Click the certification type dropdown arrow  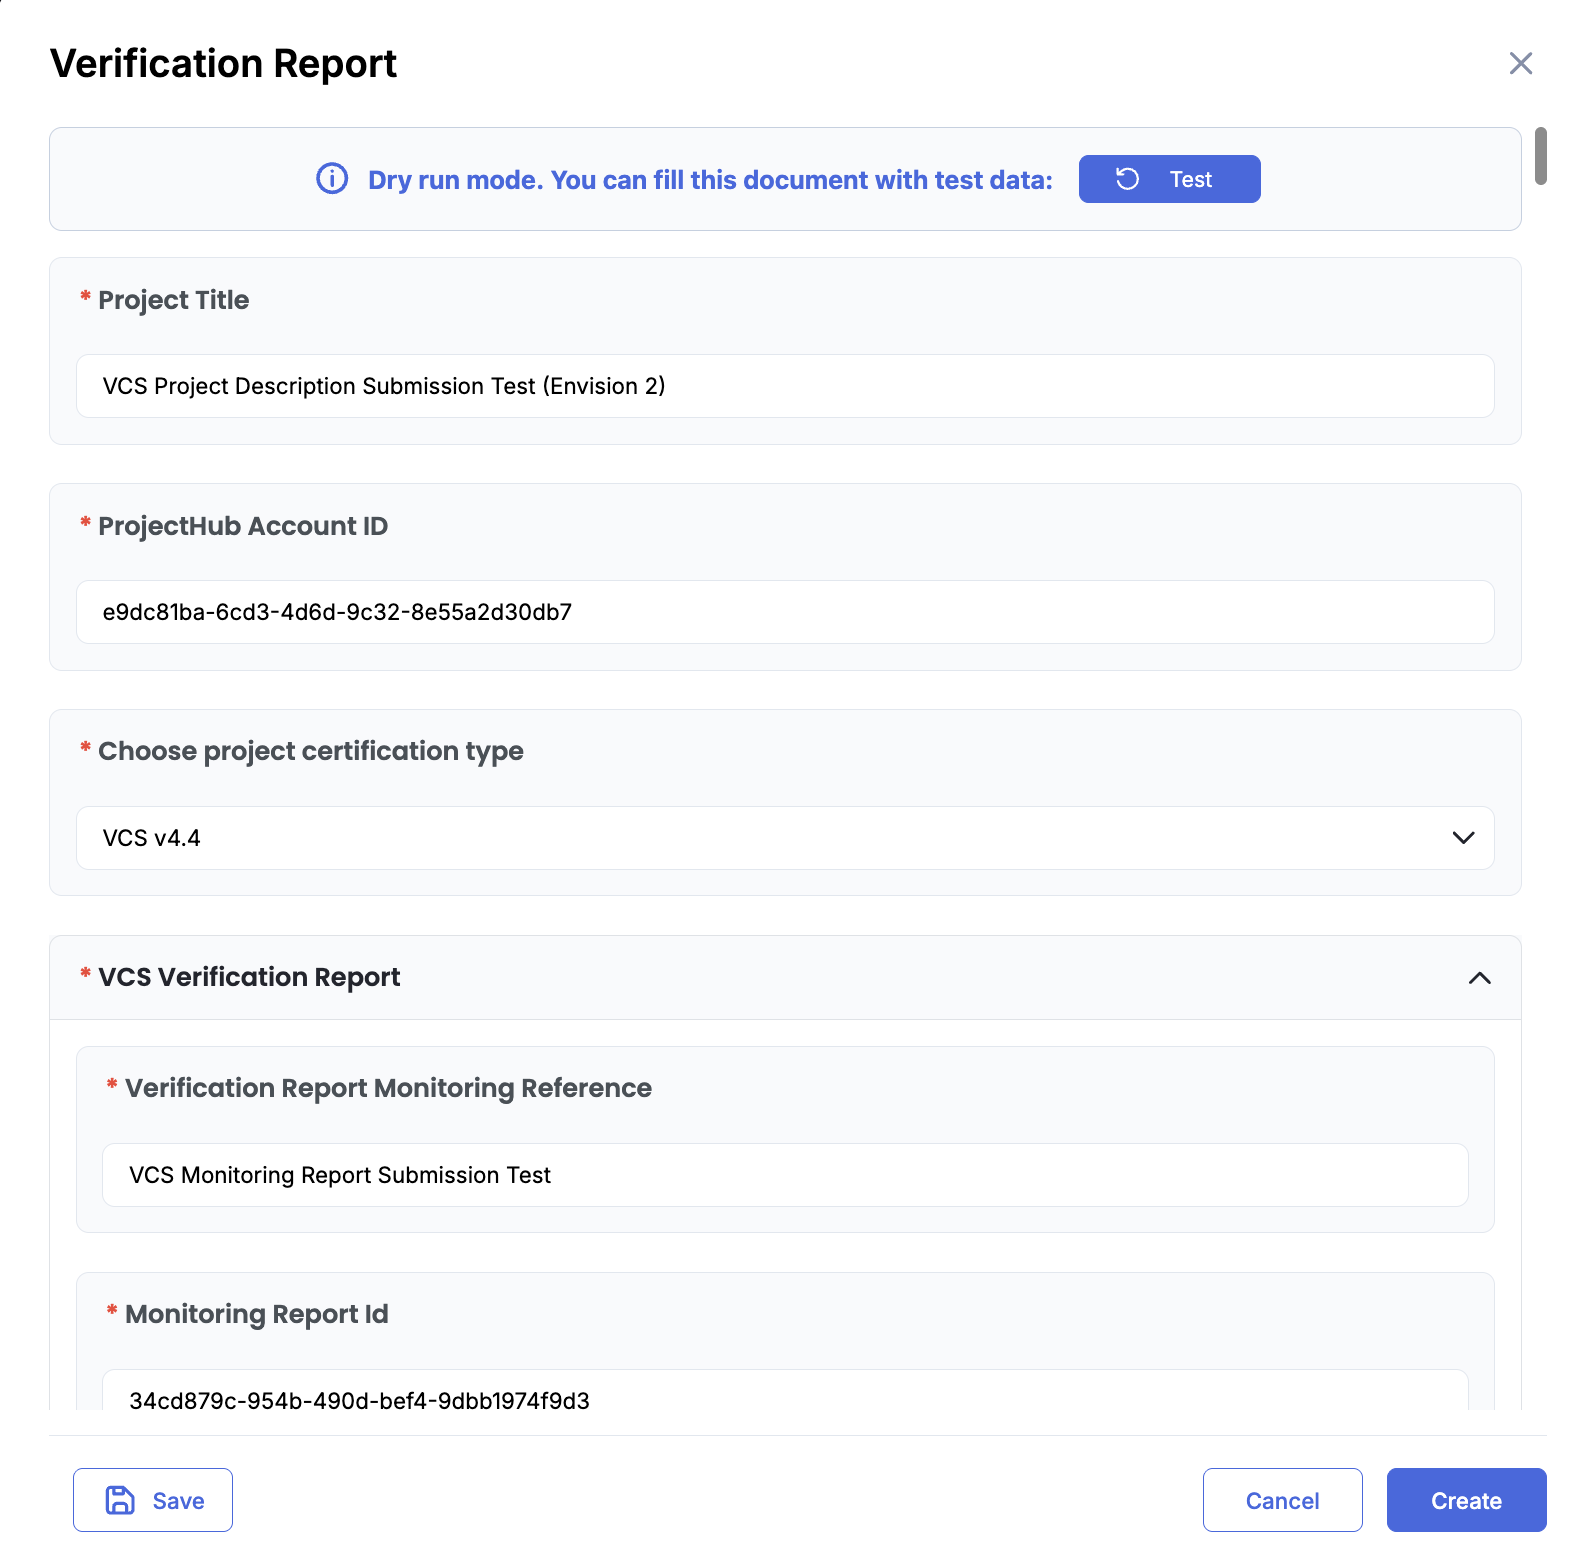click(1463, 838)
